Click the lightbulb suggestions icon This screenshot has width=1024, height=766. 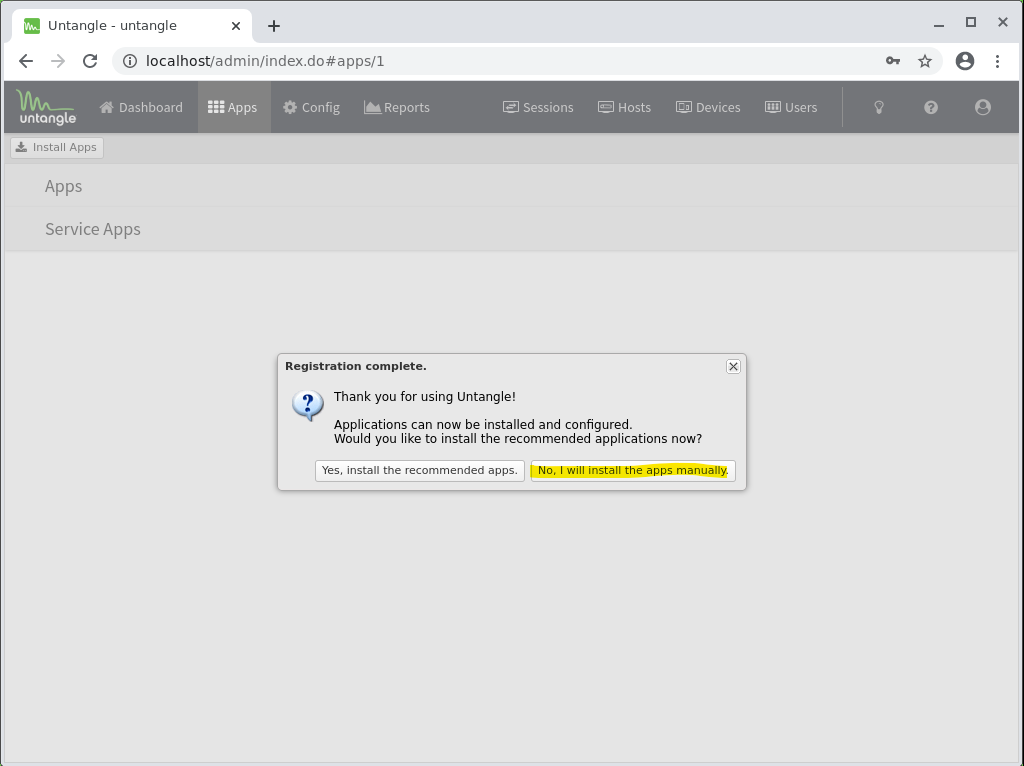pyautogui.click(x=879, y=107)
